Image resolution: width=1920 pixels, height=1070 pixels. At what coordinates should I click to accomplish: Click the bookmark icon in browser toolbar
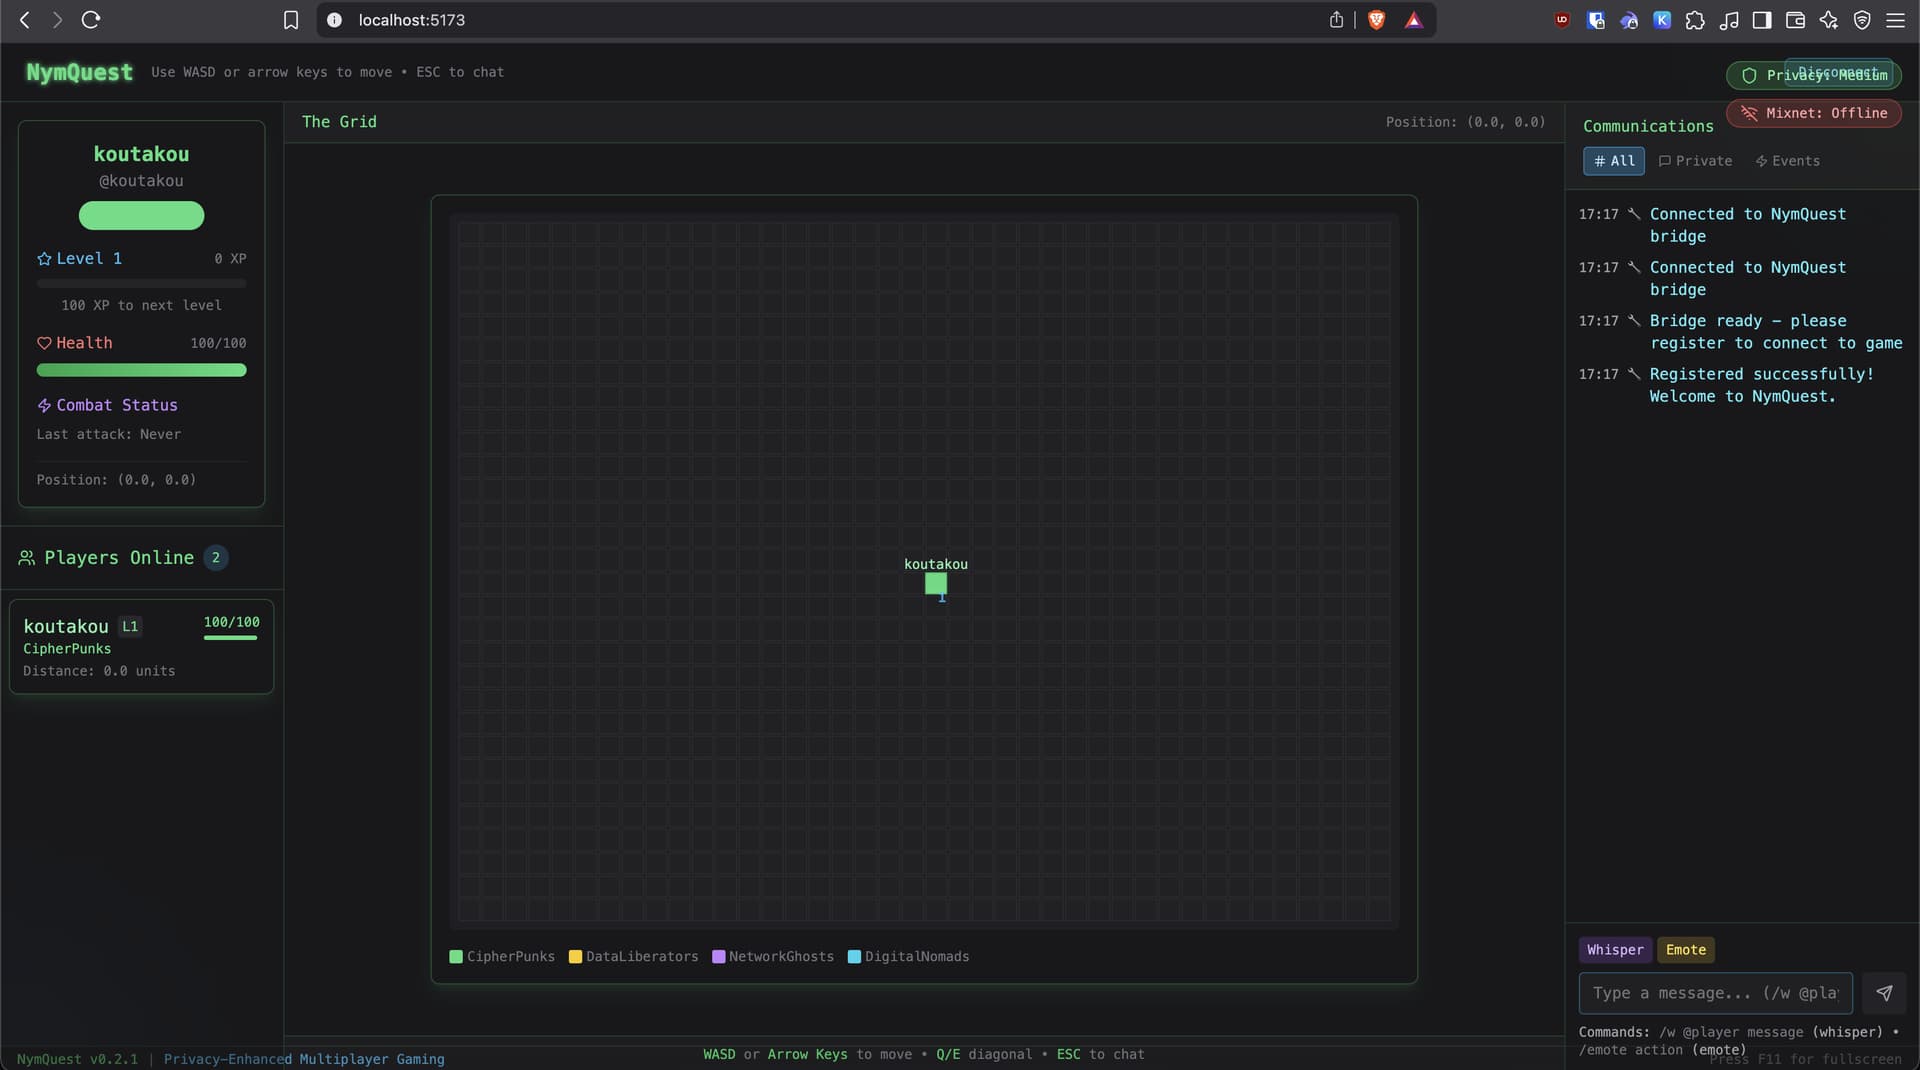click(x=291, y=20)
